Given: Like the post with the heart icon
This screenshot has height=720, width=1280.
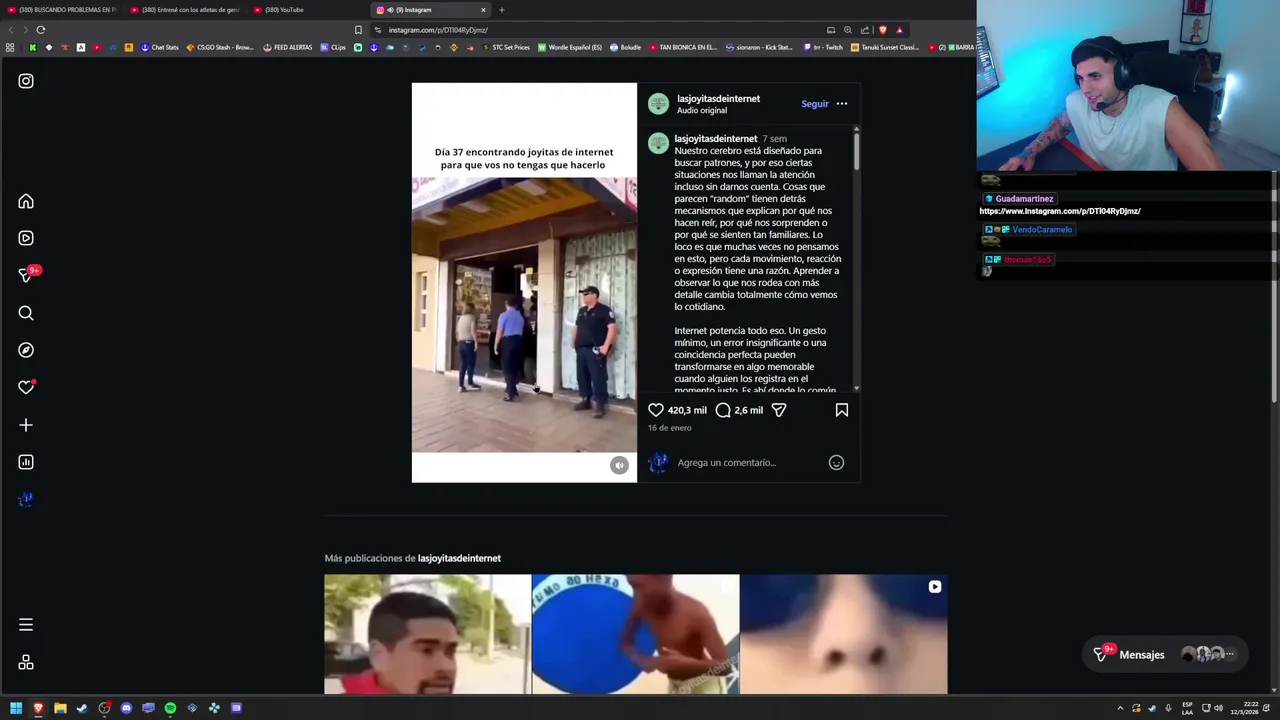Looking at the screenshot, I should pyautogui.click(x=656, y=410).
